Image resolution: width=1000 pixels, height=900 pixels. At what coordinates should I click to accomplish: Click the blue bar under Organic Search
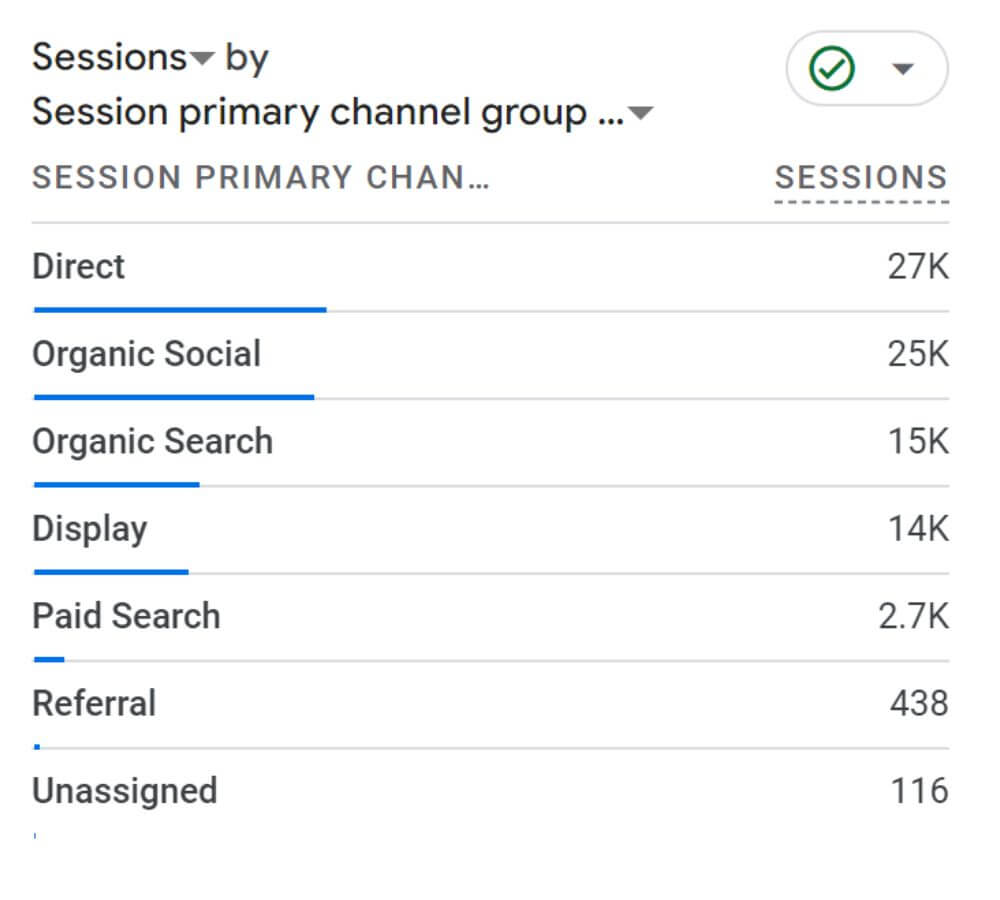(x=117, y=485)
